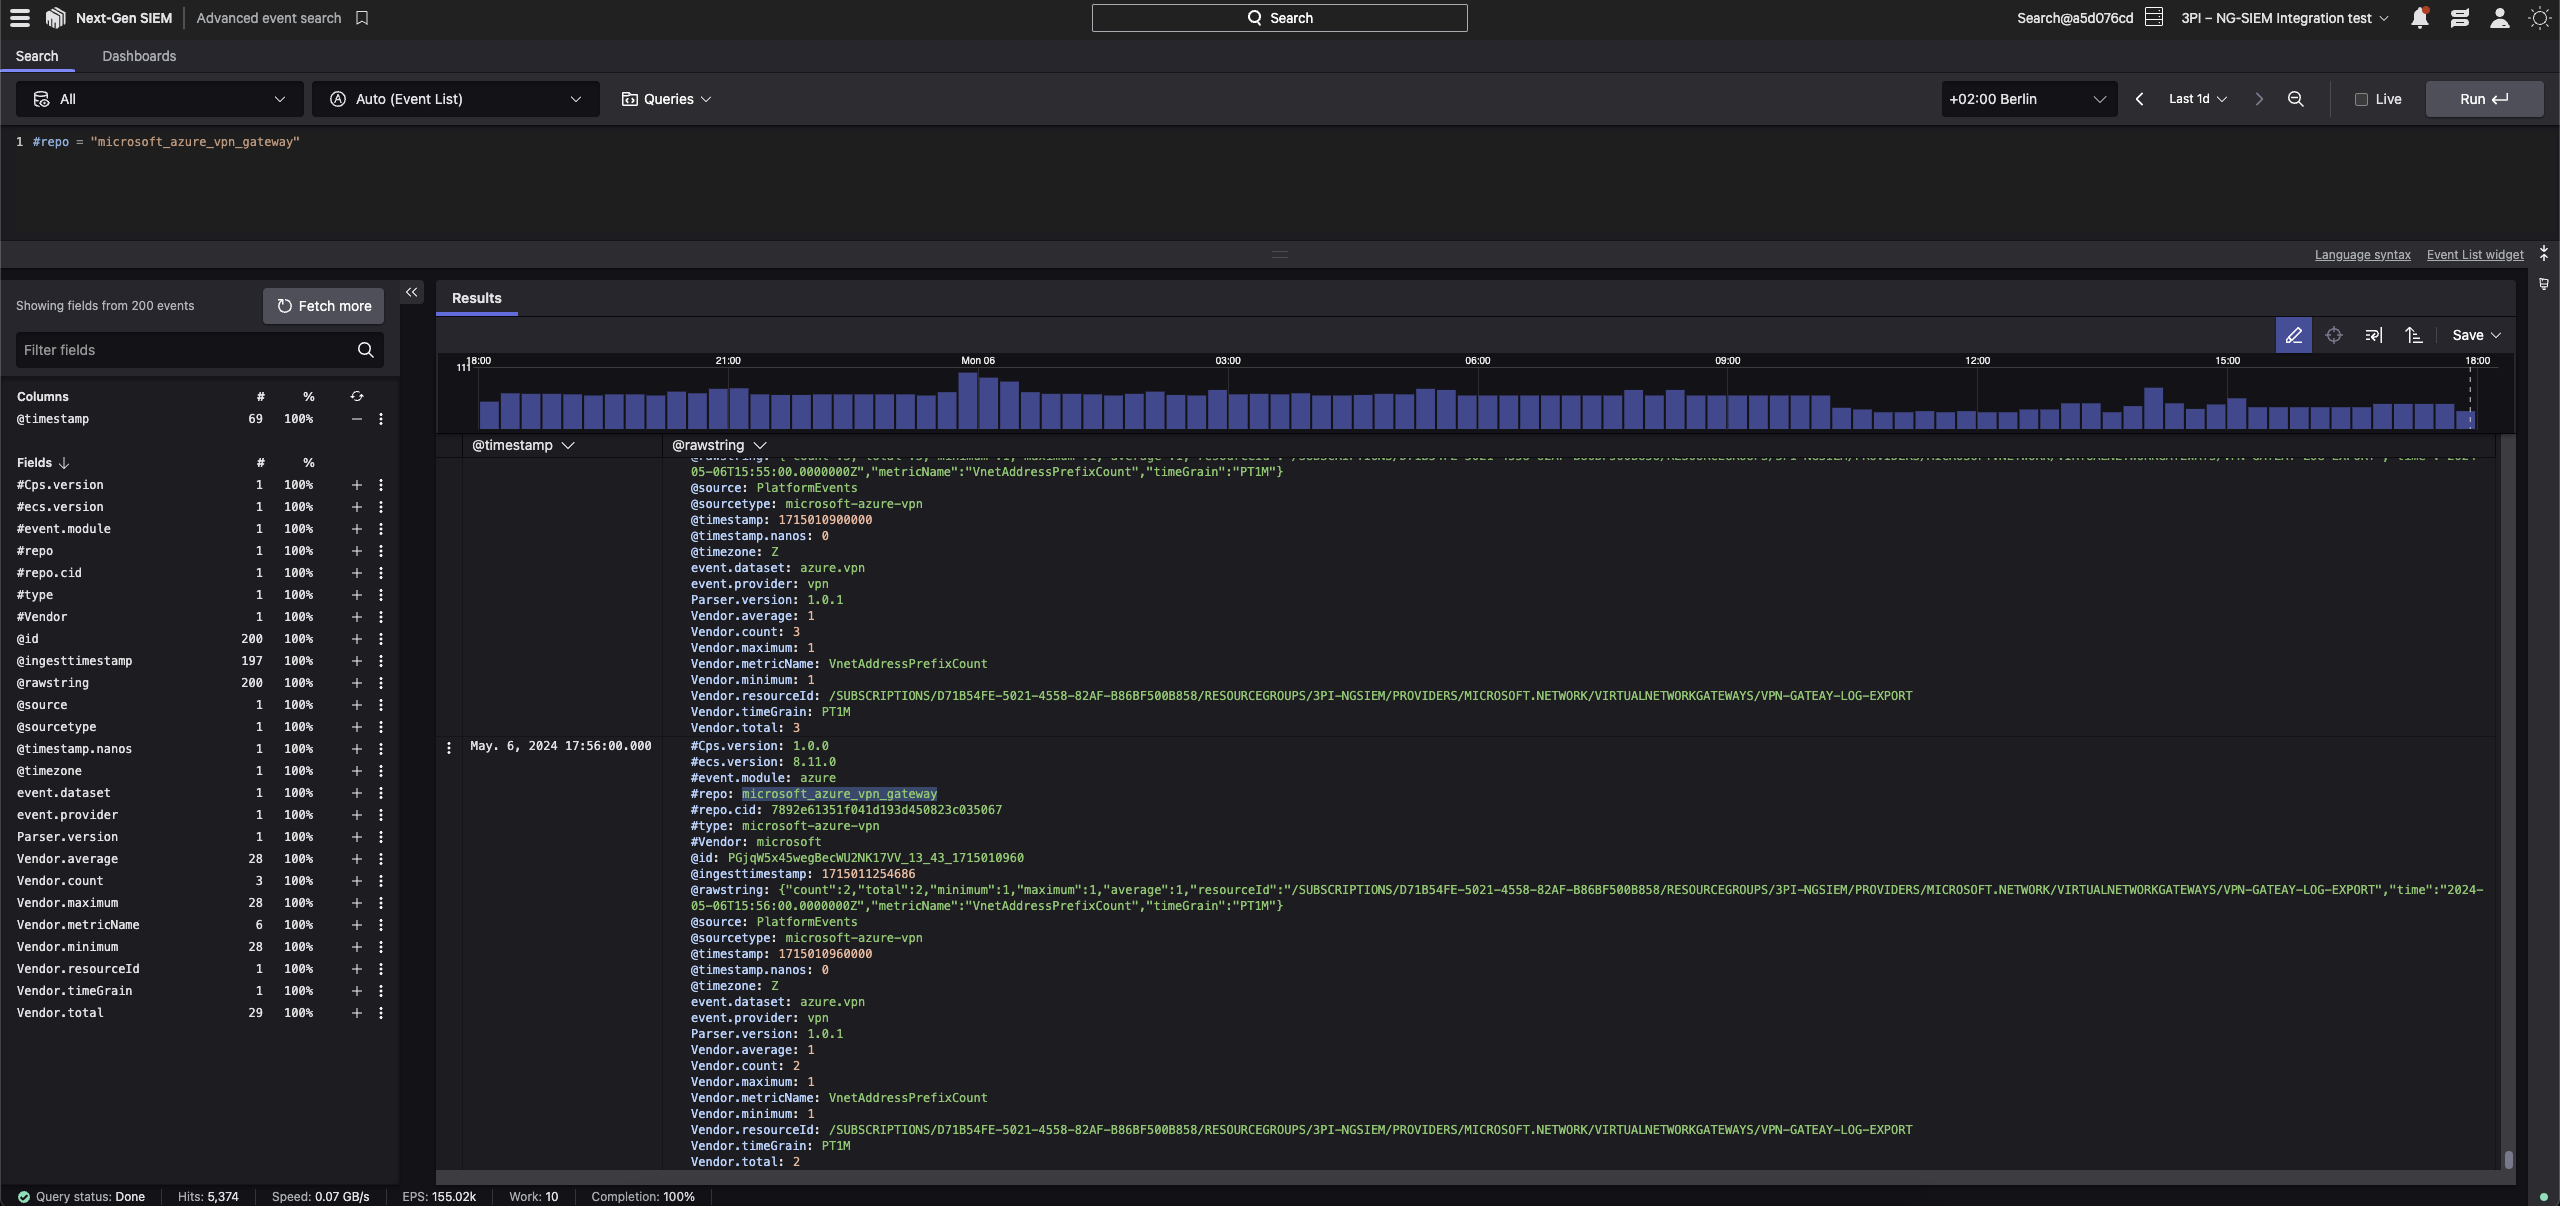Screen dimensions: 2560x1206
Task: Click the results vertical scrollbar thumb
Action: click(x=2508, y=1159)
